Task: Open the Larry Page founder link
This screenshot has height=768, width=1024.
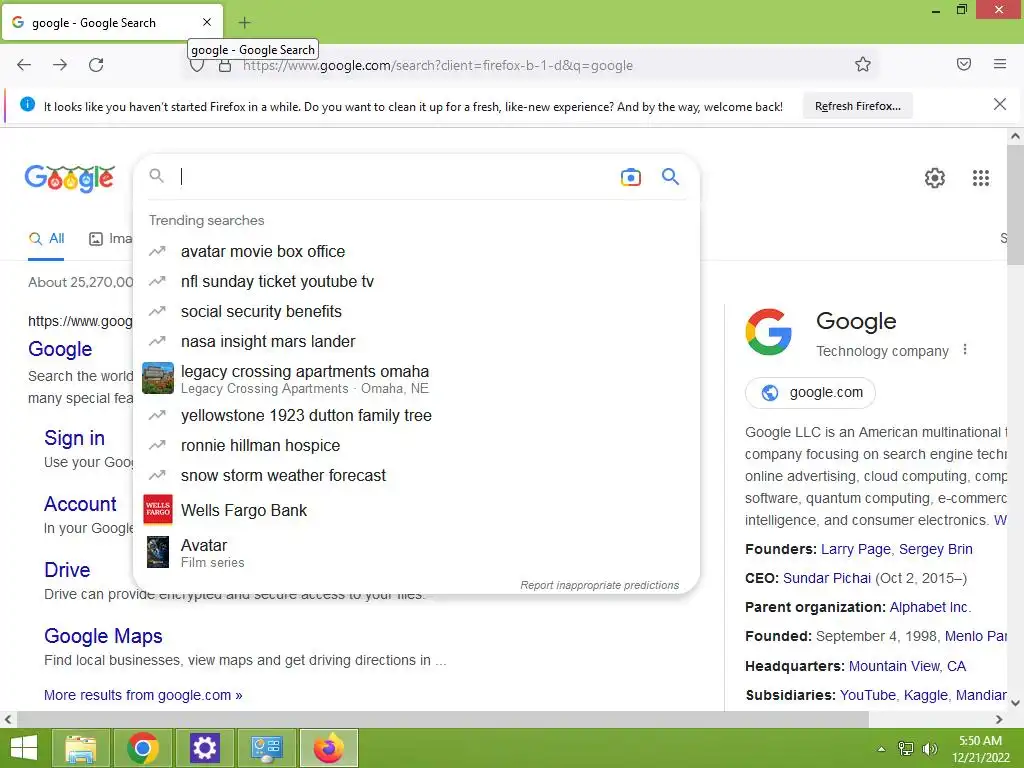Action: pos(856,549)
